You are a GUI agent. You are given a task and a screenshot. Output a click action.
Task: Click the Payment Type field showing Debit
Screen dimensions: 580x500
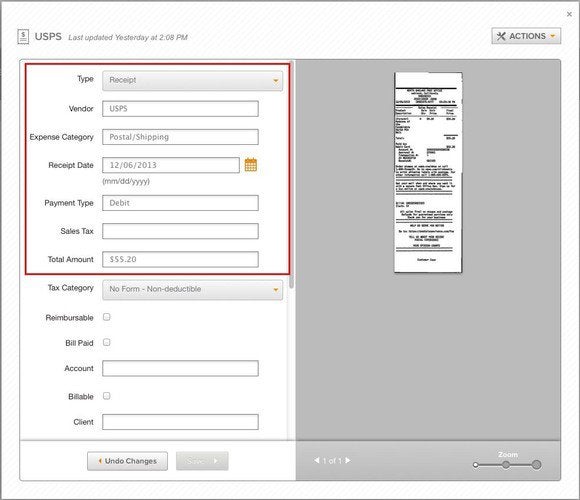point(180,203)
